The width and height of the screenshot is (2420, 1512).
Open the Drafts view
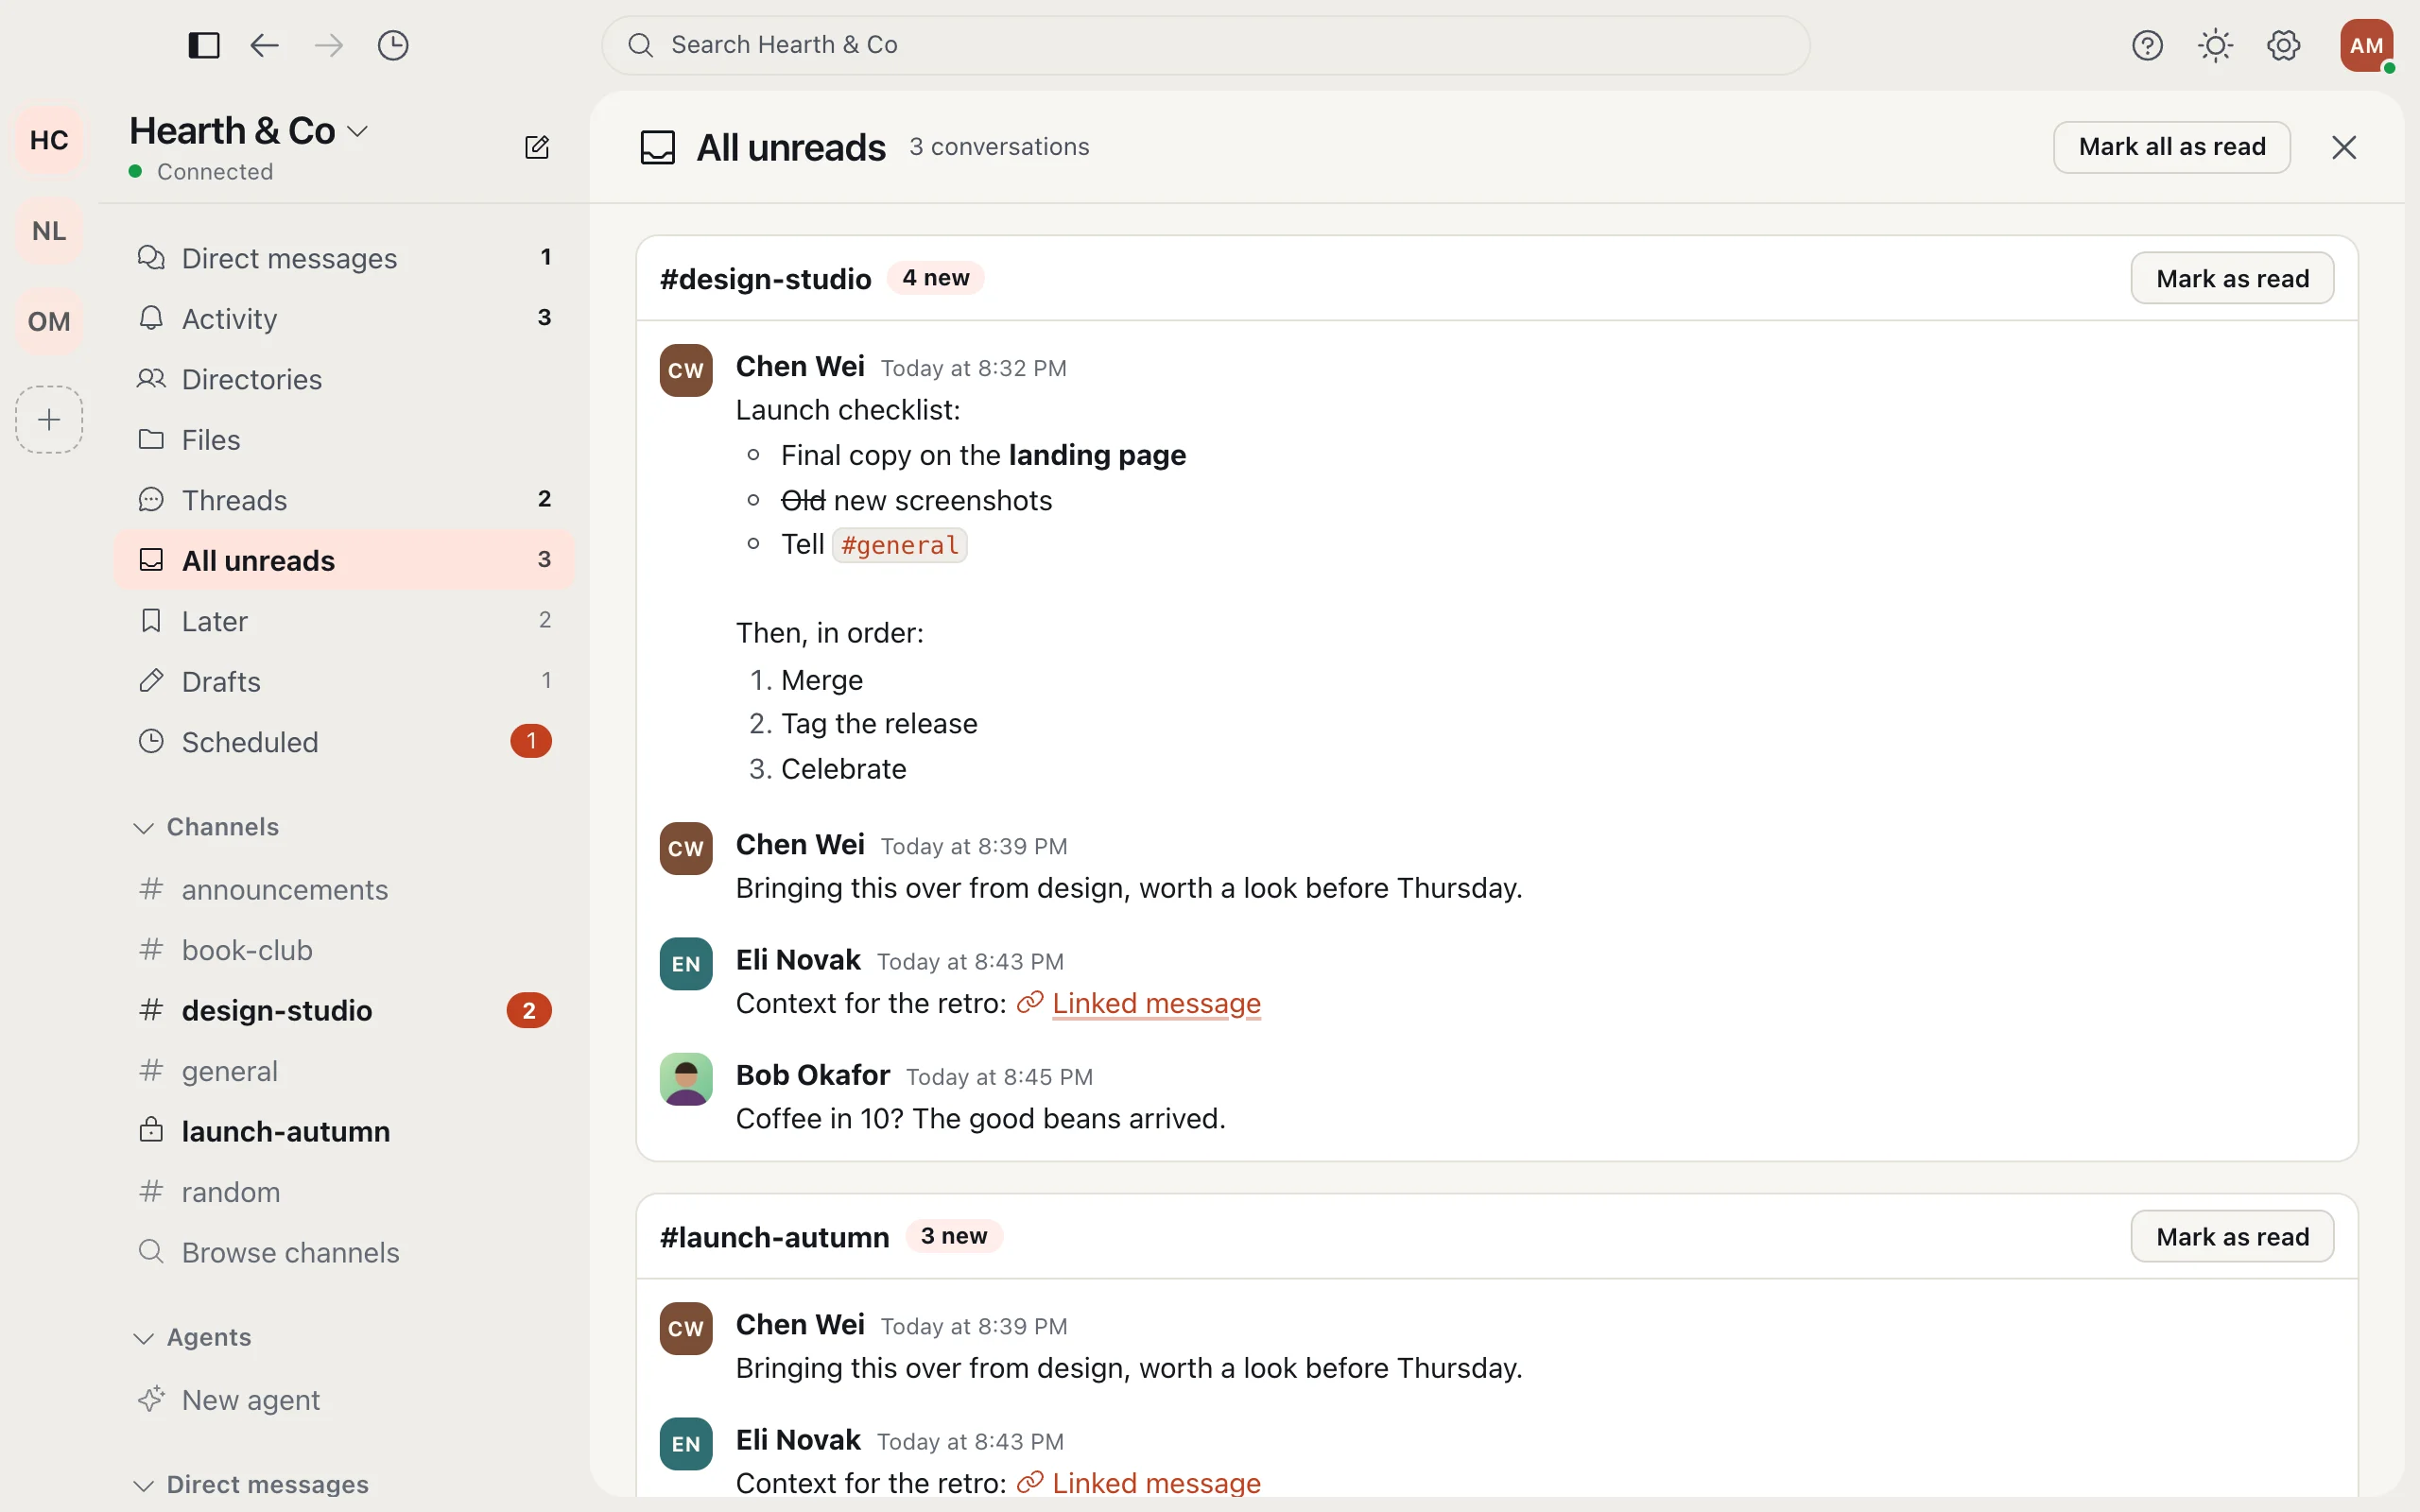[344, 681]
